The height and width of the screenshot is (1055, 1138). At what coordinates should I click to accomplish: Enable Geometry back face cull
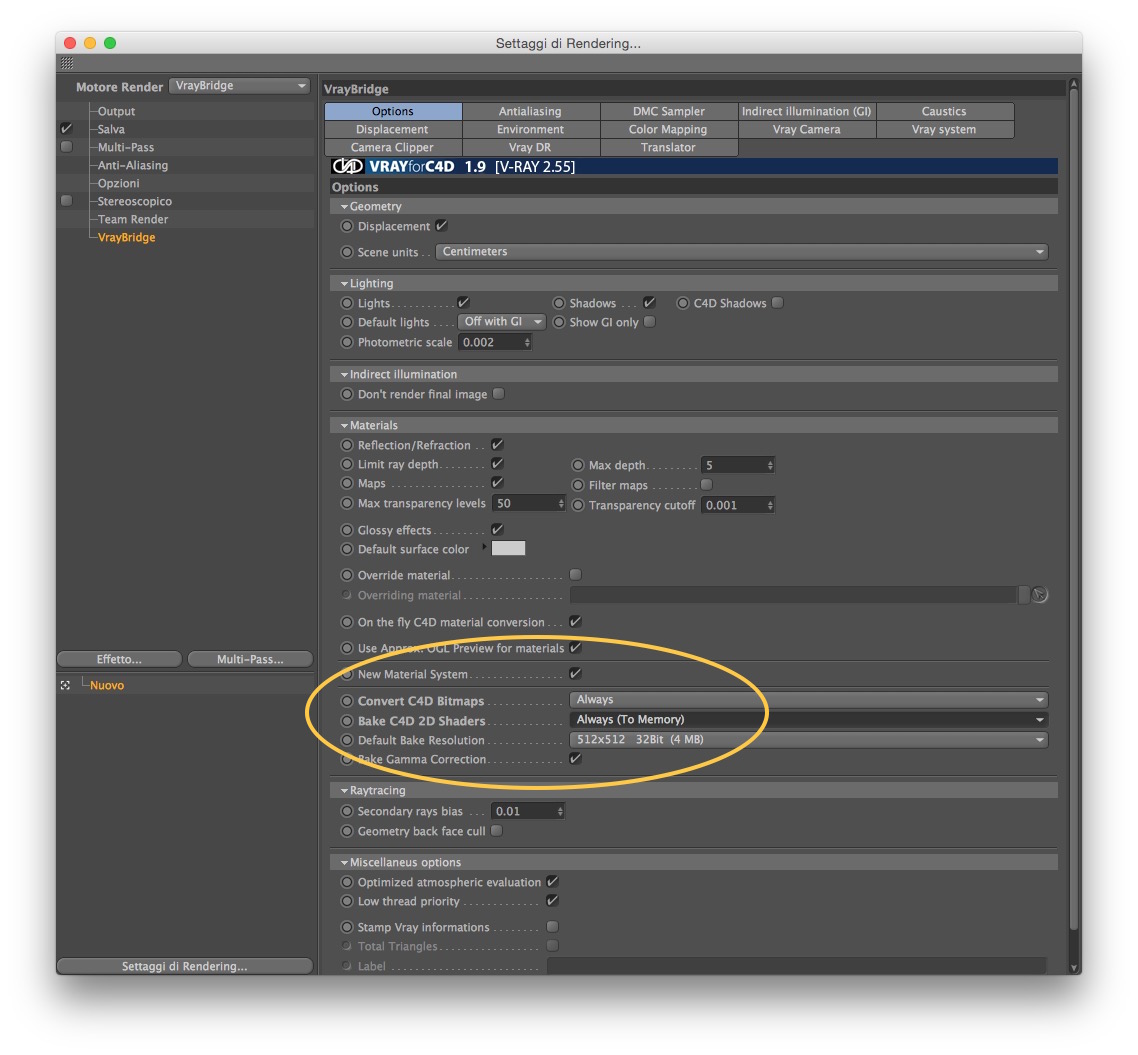(496, 830)
